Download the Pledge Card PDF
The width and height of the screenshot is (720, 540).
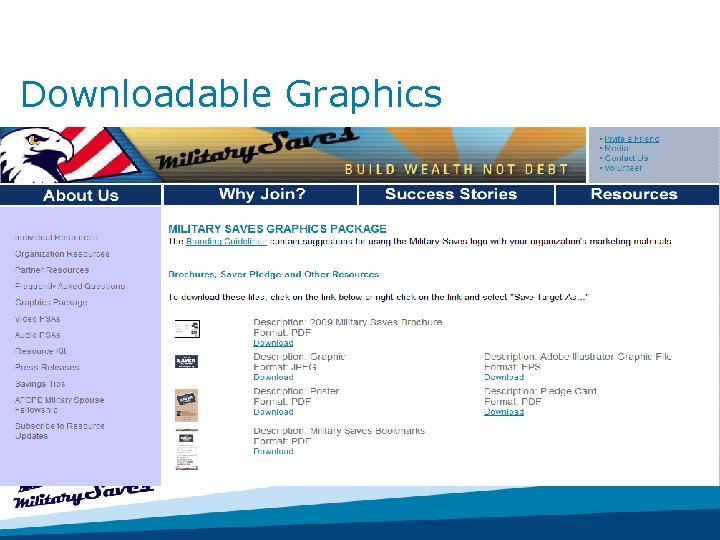(x=504, y=412)
